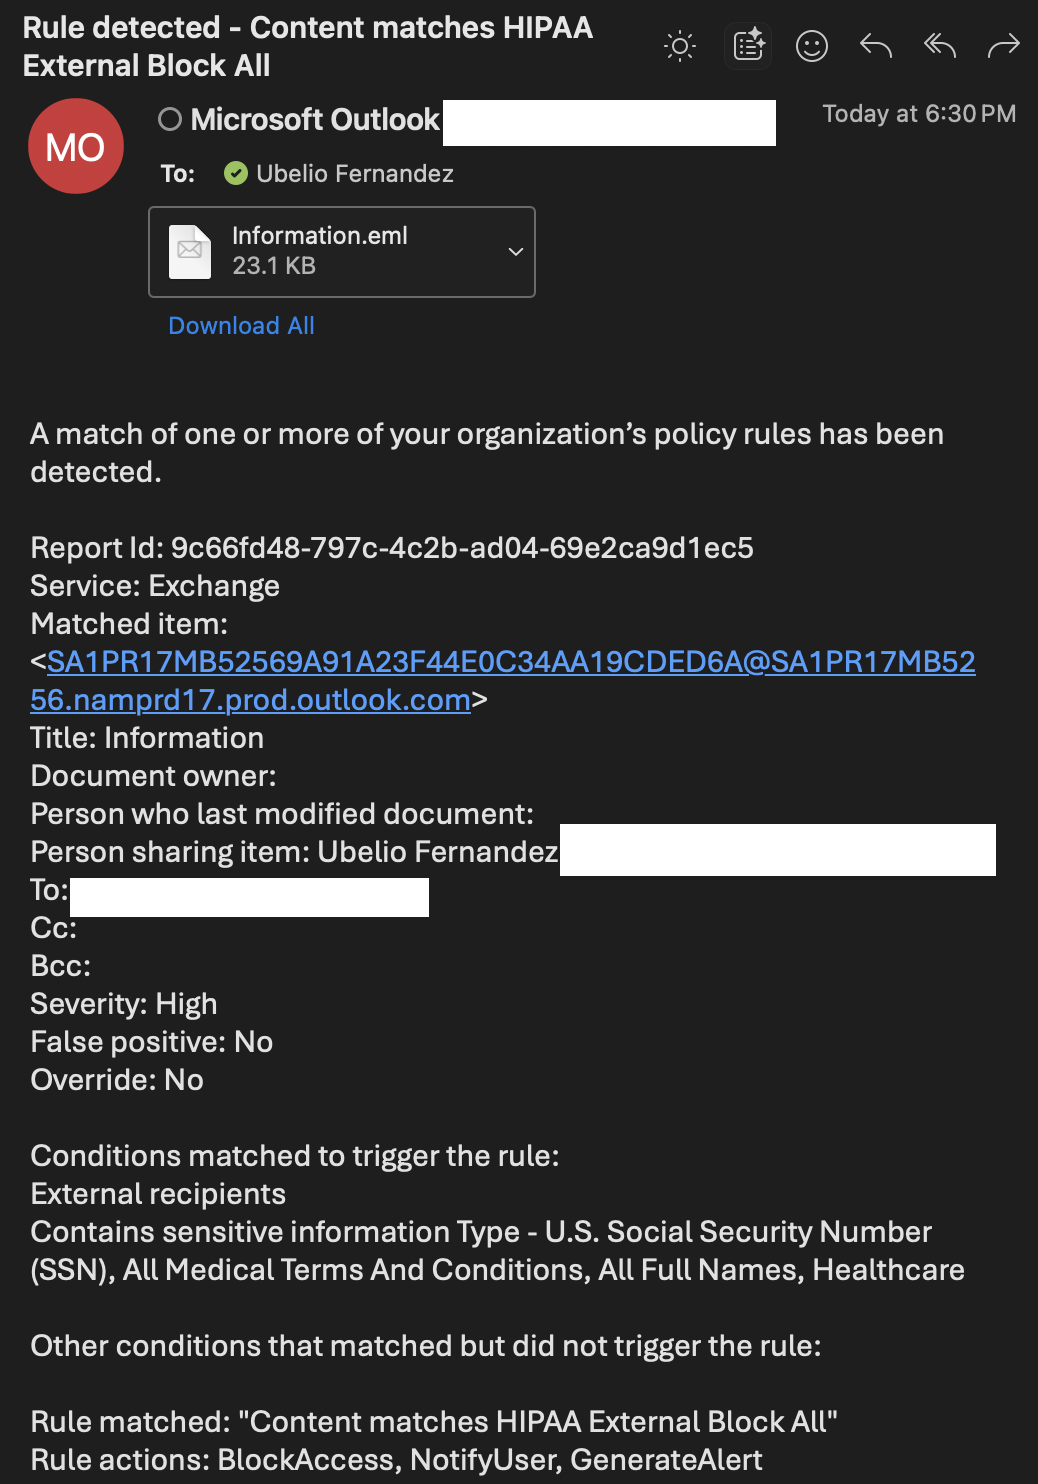Click the green check beside Ubelio Fernandez

coord(236,174)
